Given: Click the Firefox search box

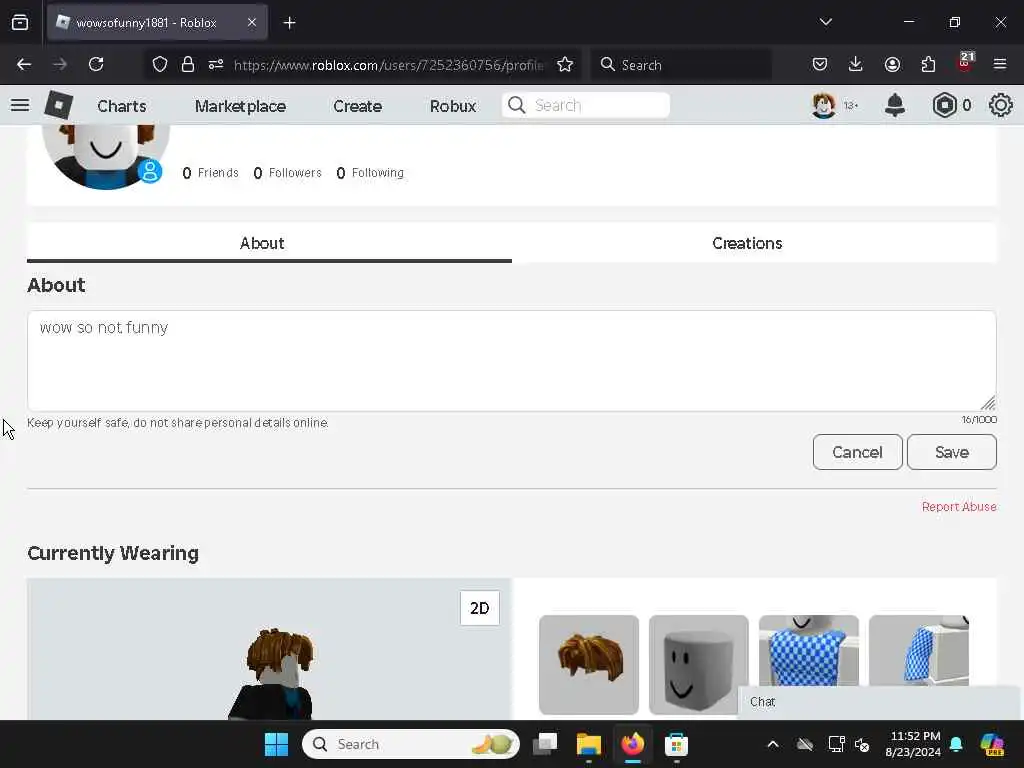Looking at the screenshot, I should coord(681,65).
